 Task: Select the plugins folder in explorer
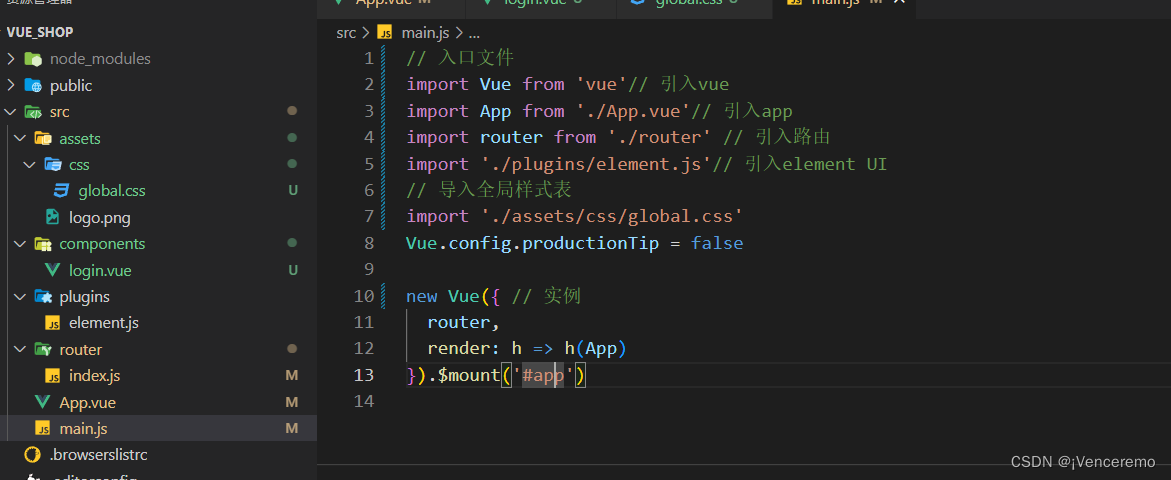click(84, 297)
